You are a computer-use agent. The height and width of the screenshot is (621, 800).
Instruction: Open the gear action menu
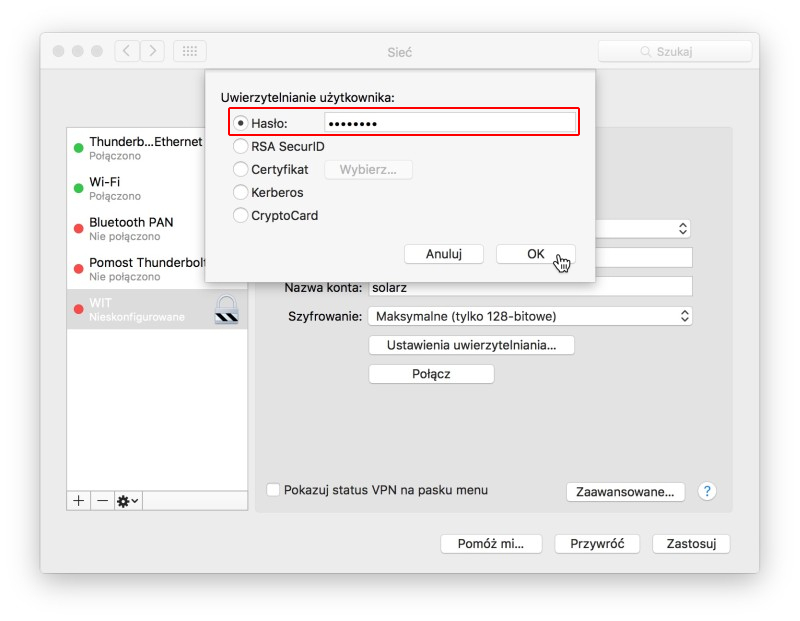pos(128,500)
